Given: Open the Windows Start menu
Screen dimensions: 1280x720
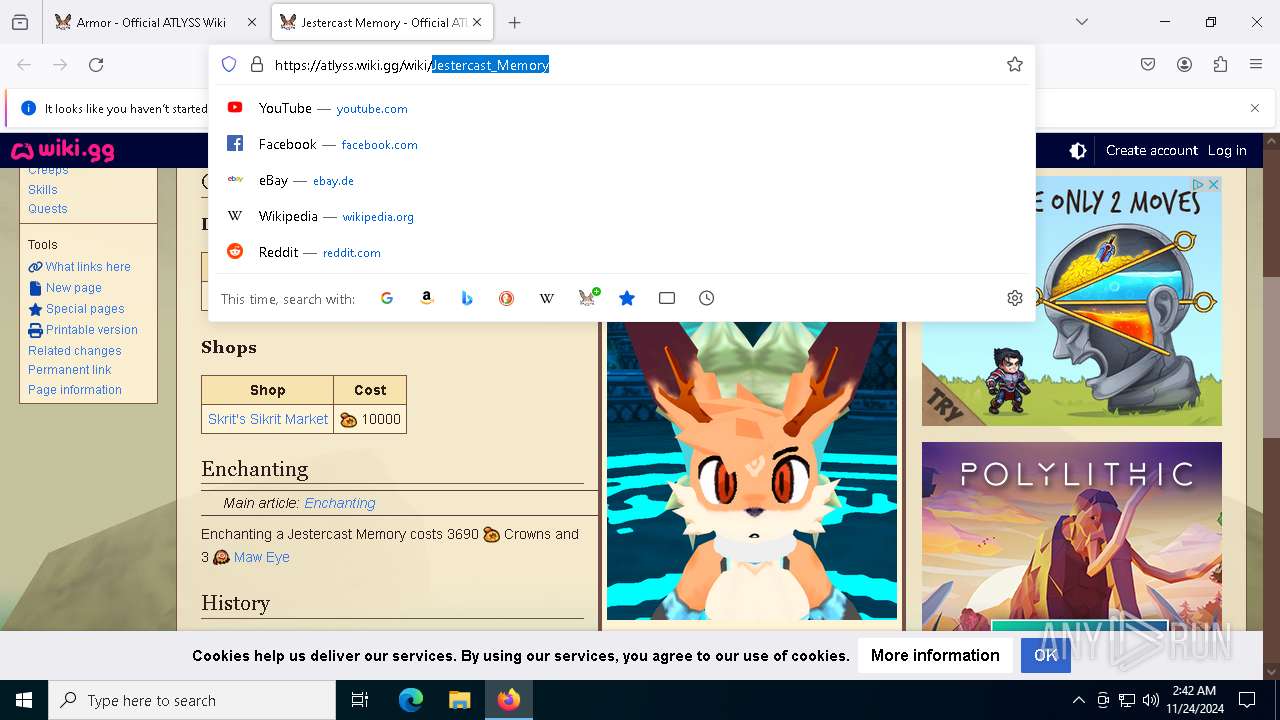Looking at the screenshot, I should pyautogui.click(x=24, y=700).
